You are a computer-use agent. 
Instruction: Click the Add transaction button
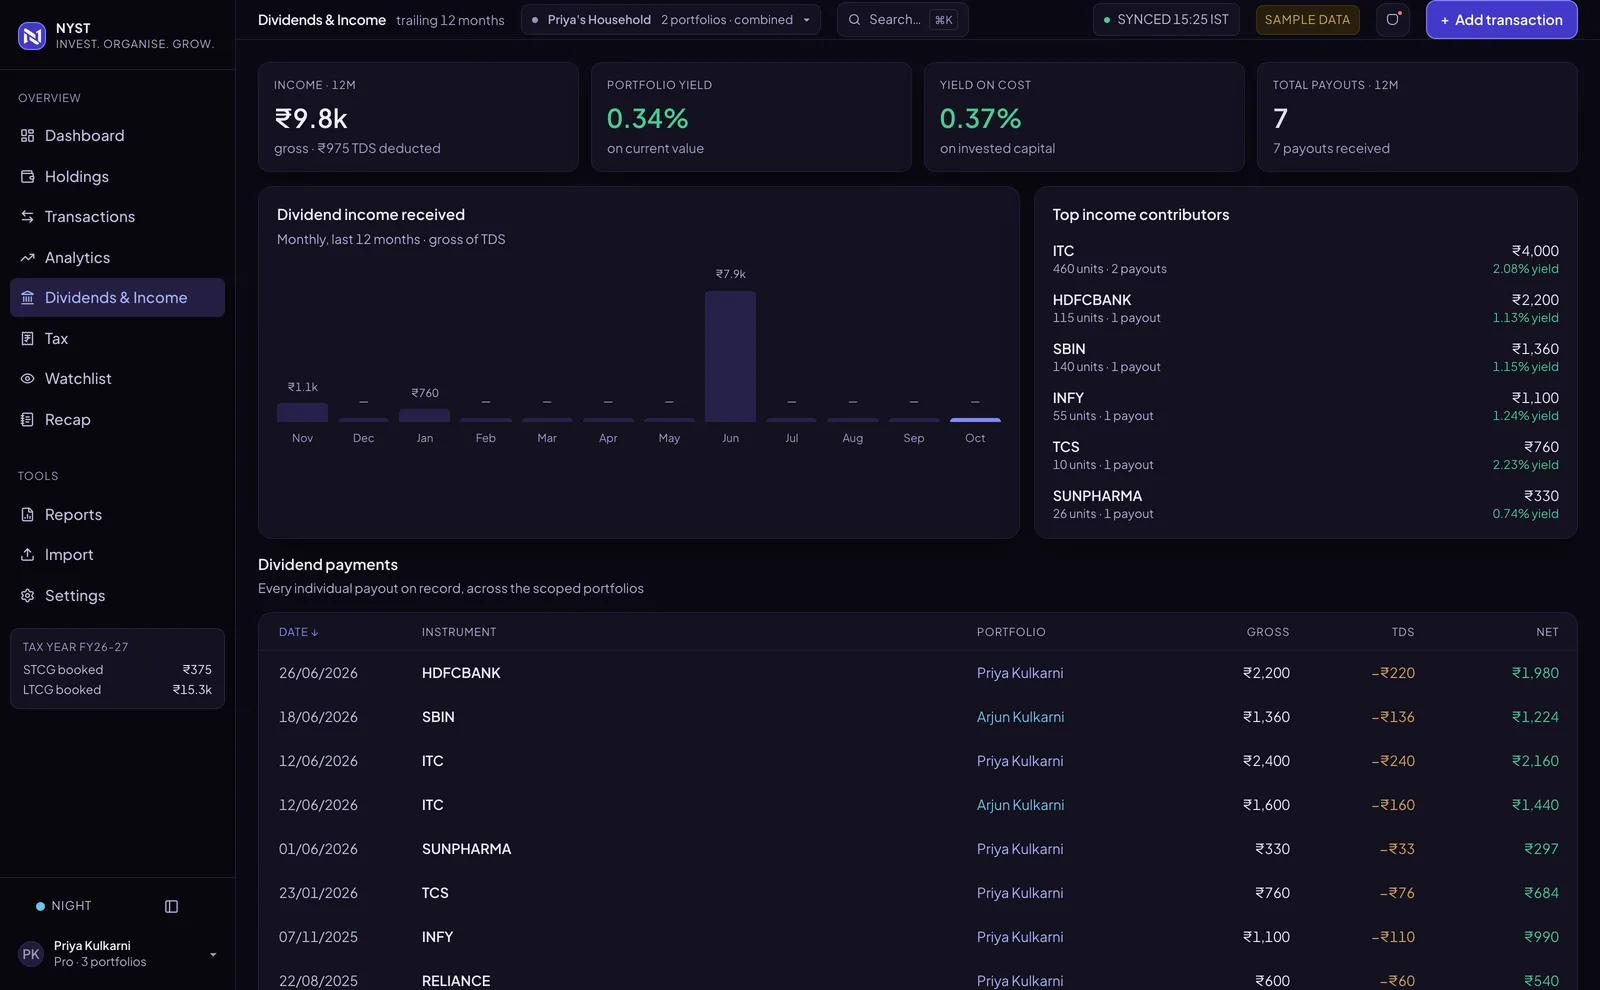1501,20
